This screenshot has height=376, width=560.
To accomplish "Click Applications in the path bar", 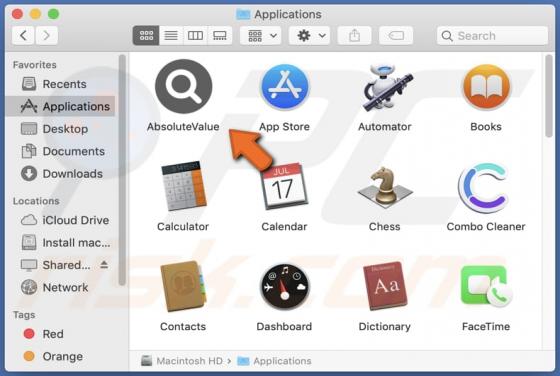I will pos(274,361).
